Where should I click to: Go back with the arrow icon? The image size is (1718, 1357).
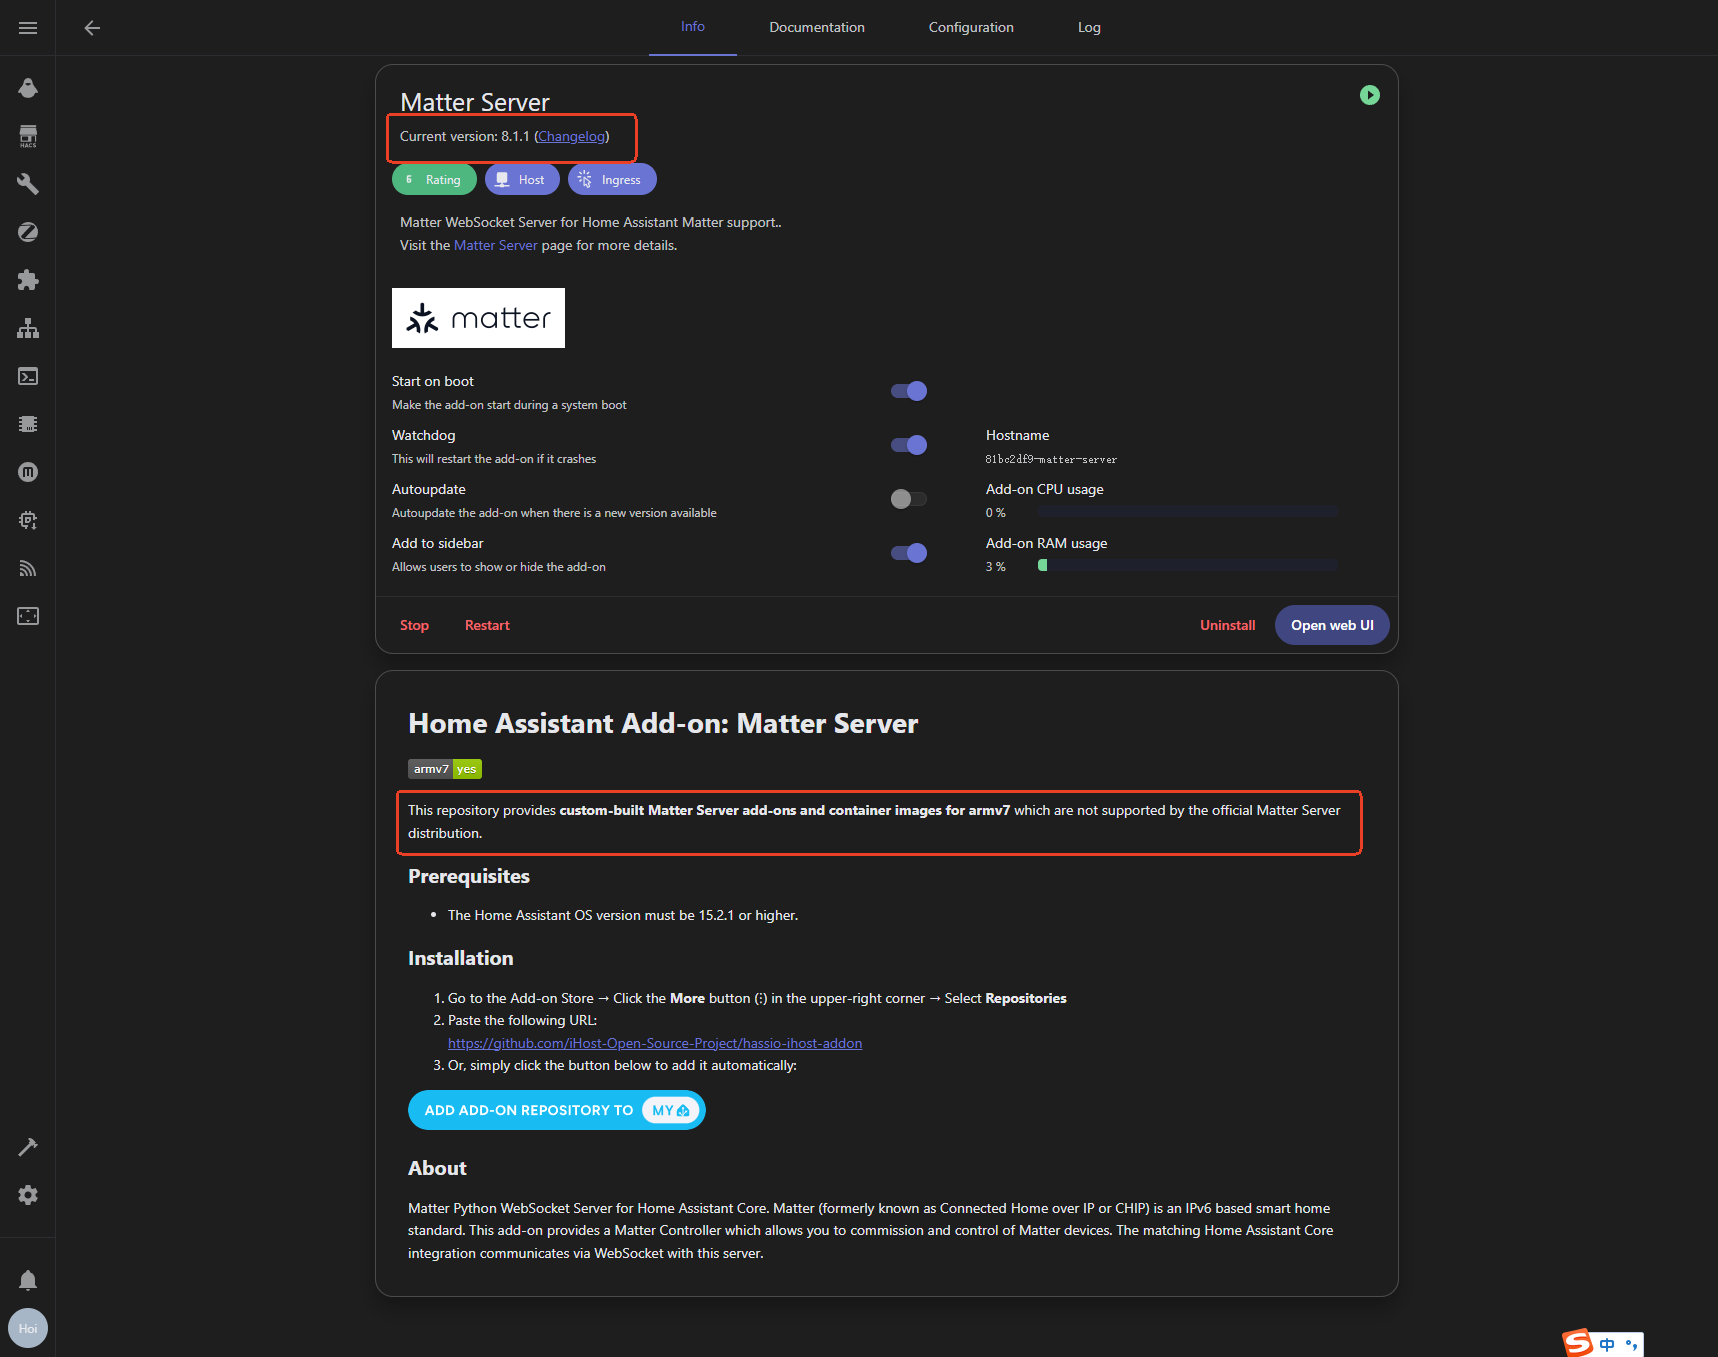(x=92, y=28)
